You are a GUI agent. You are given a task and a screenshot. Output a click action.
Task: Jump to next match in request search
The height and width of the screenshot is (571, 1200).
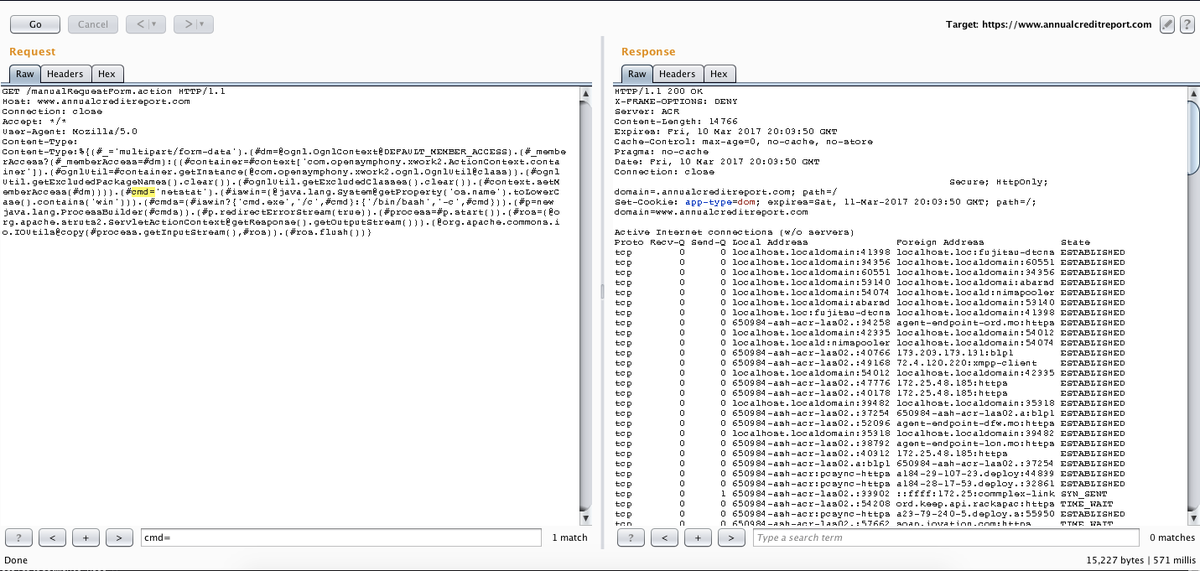[120, 538]
